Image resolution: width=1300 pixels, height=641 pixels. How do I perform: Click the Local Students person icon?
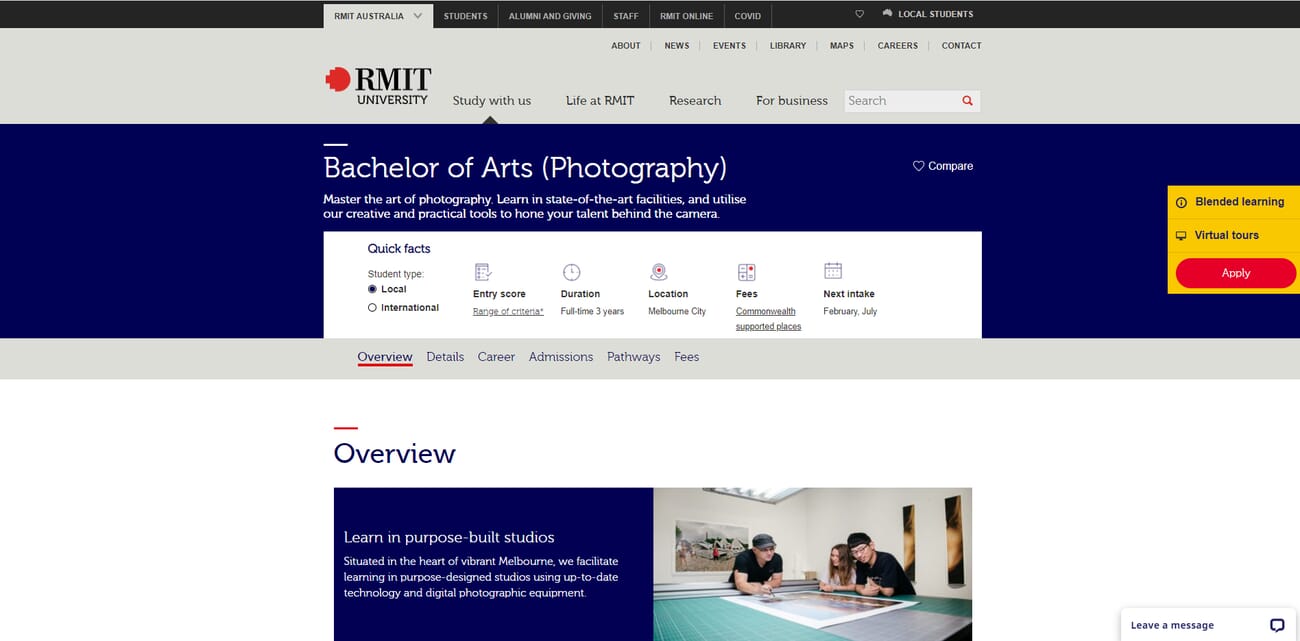click(x=887, y=14)
